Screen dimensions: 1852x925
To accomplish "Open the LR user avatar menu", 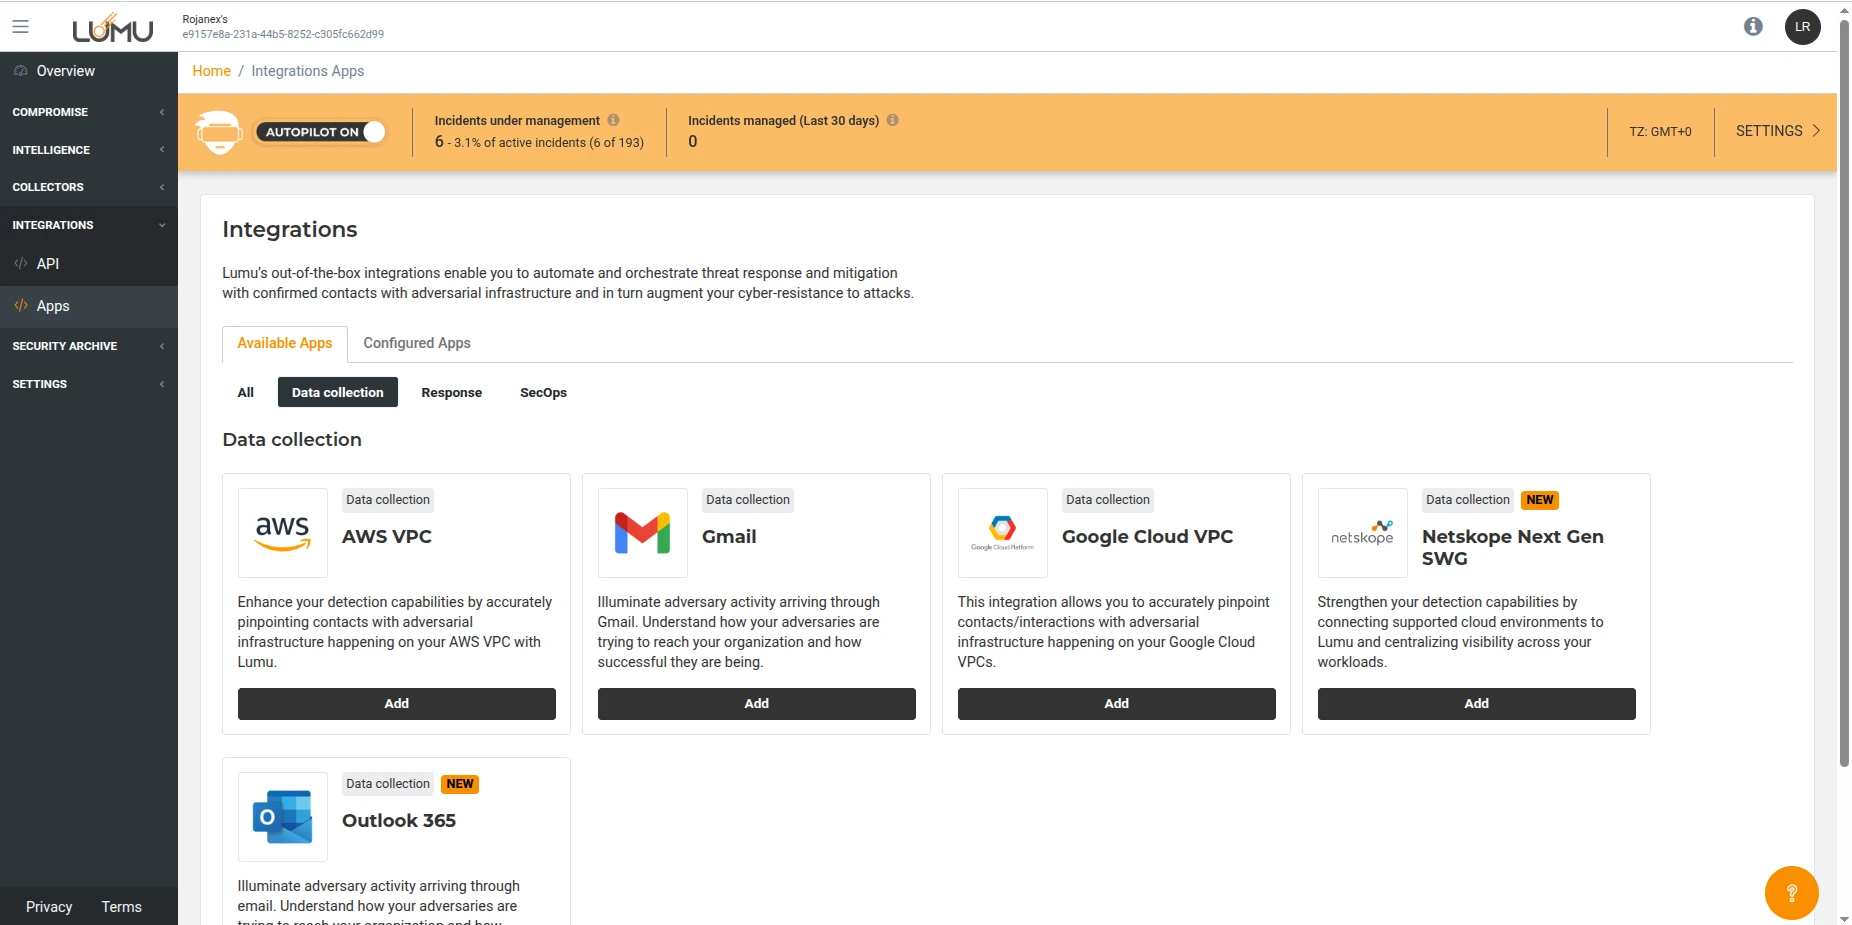I will [1802, 27].
